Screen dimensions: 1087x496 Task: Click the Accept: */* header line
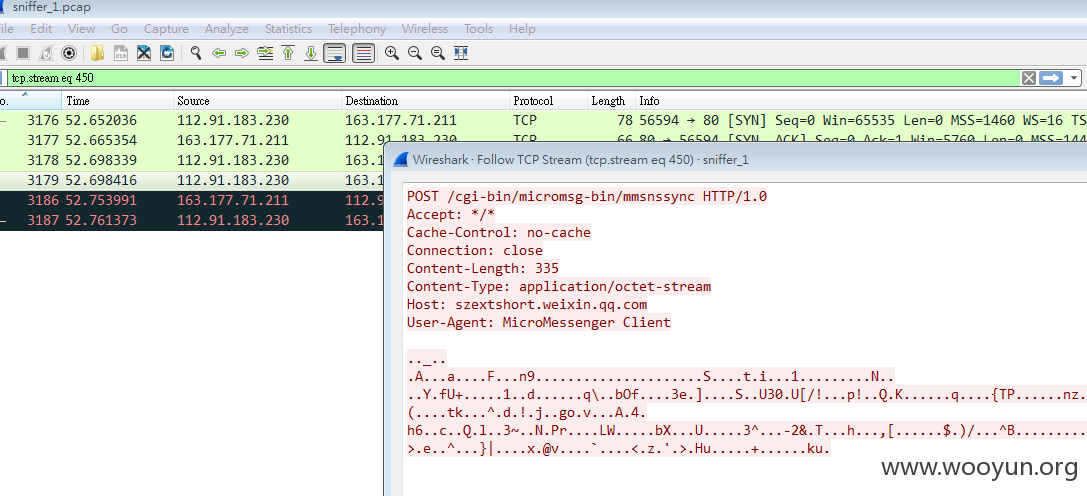tap(451, 214)
